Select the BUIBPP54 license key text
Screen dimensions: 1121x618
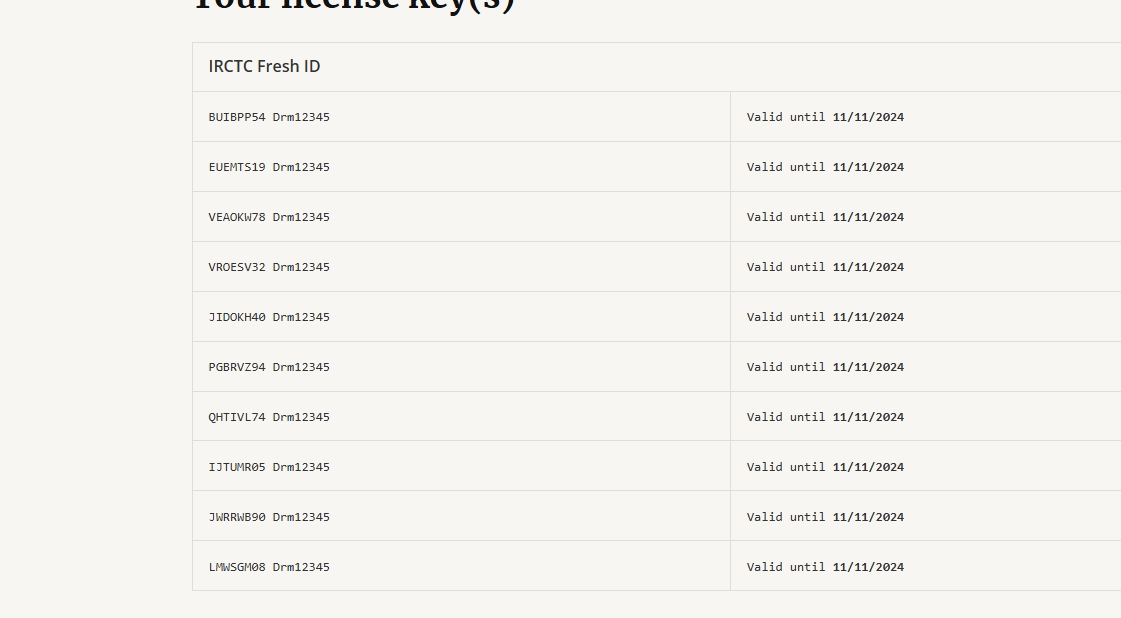269,117
